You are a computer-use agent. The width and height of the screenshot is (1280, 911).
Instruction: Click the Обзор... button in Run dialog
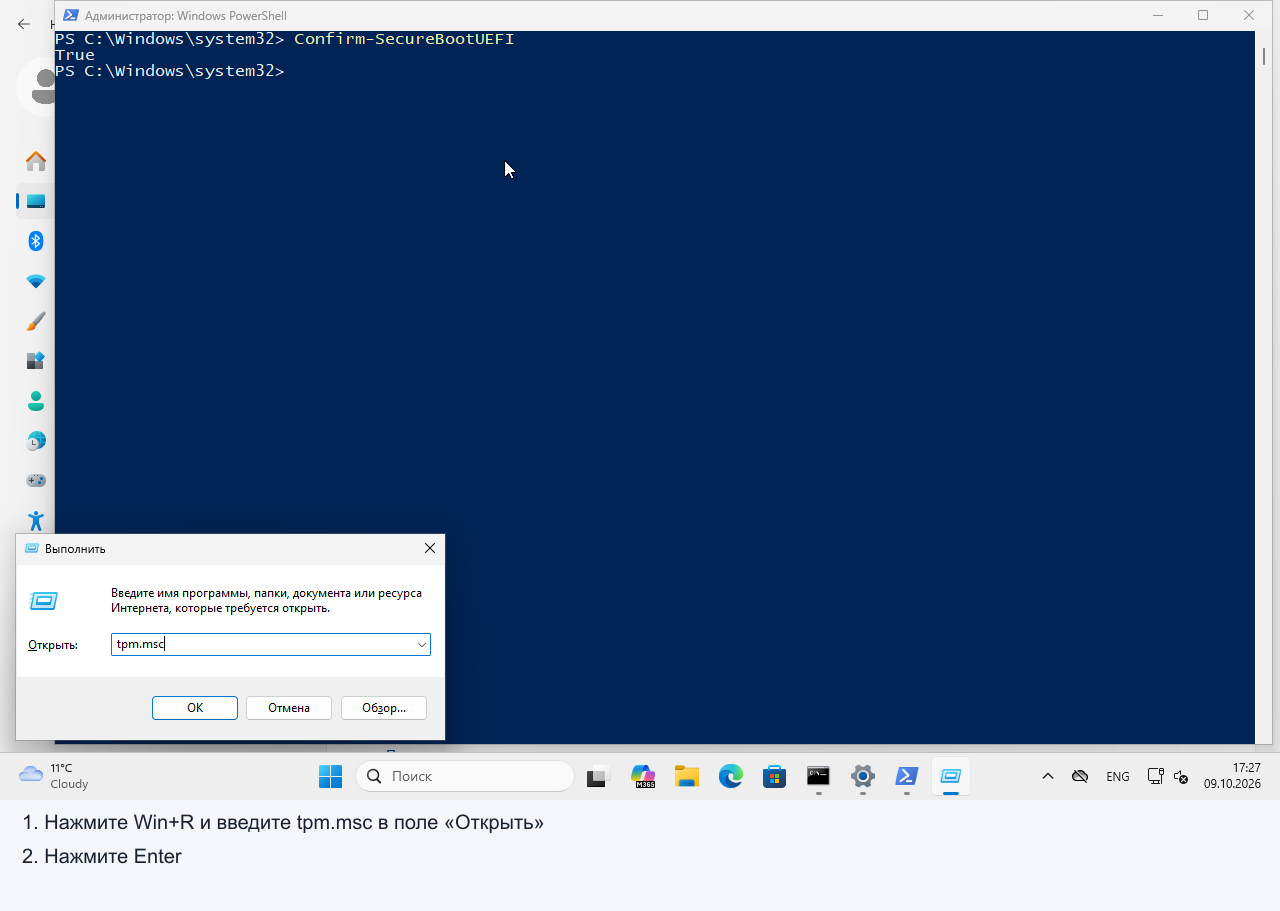click(x=384, y=708)
